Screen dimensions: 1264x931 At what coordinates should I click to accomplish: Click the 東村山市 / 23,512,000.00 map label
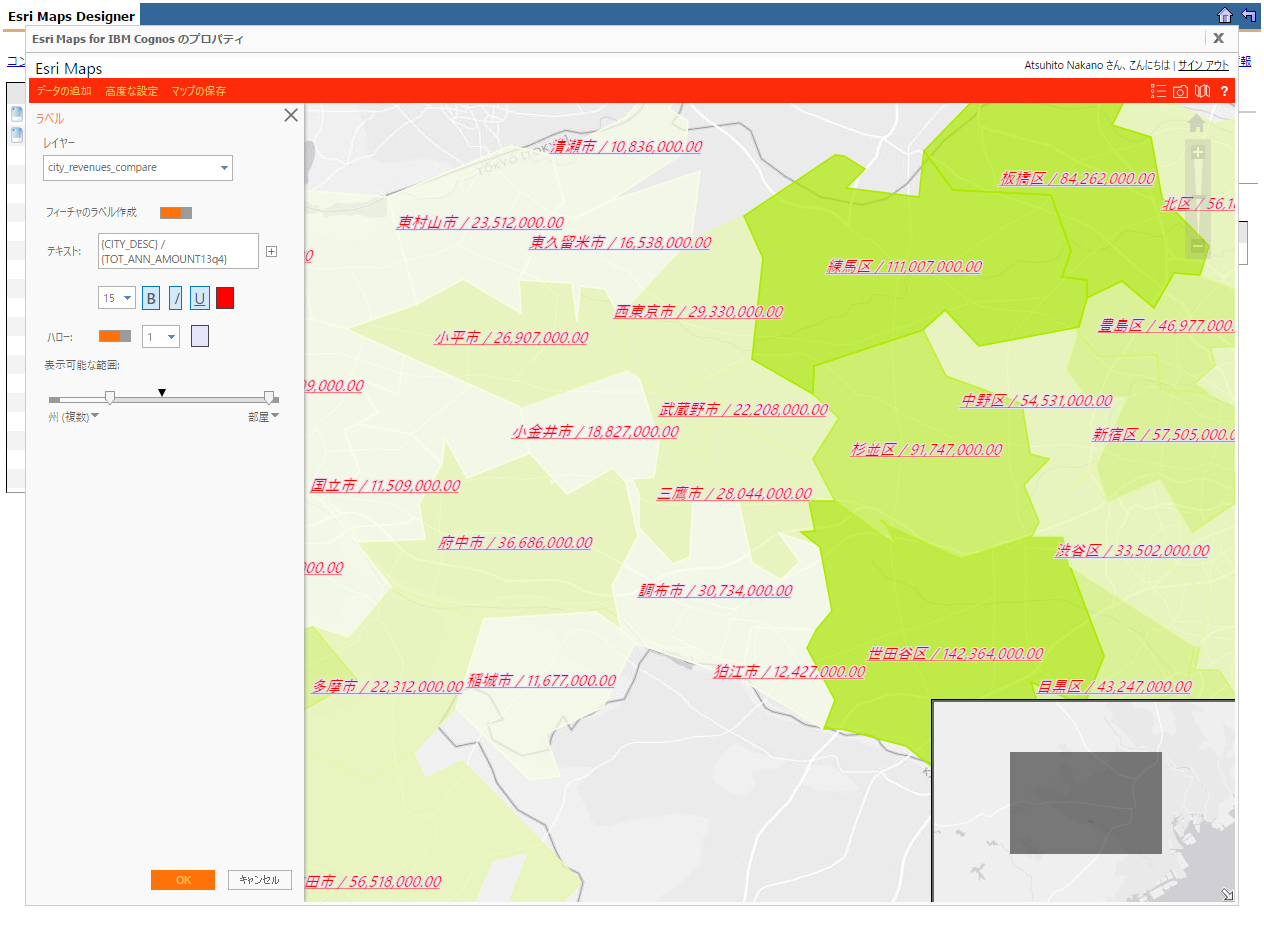point(480,223)
